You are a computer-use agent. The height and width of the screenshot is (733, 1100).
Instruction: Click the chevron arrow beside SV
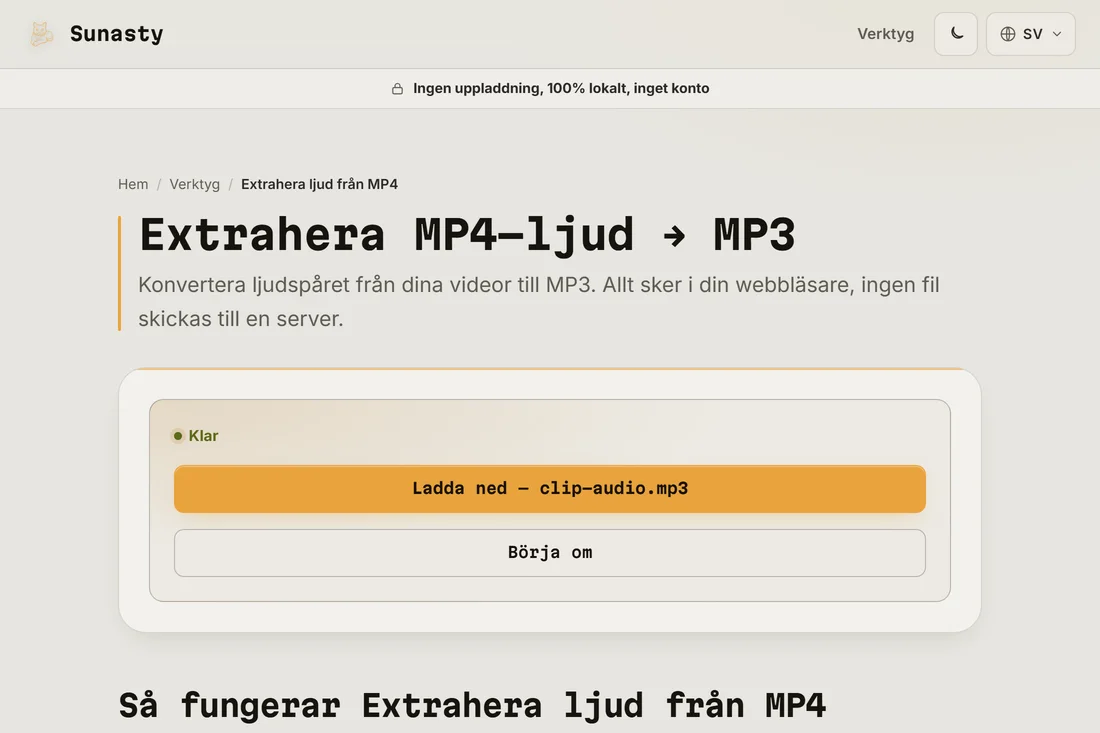click(x=1057, y=34)
